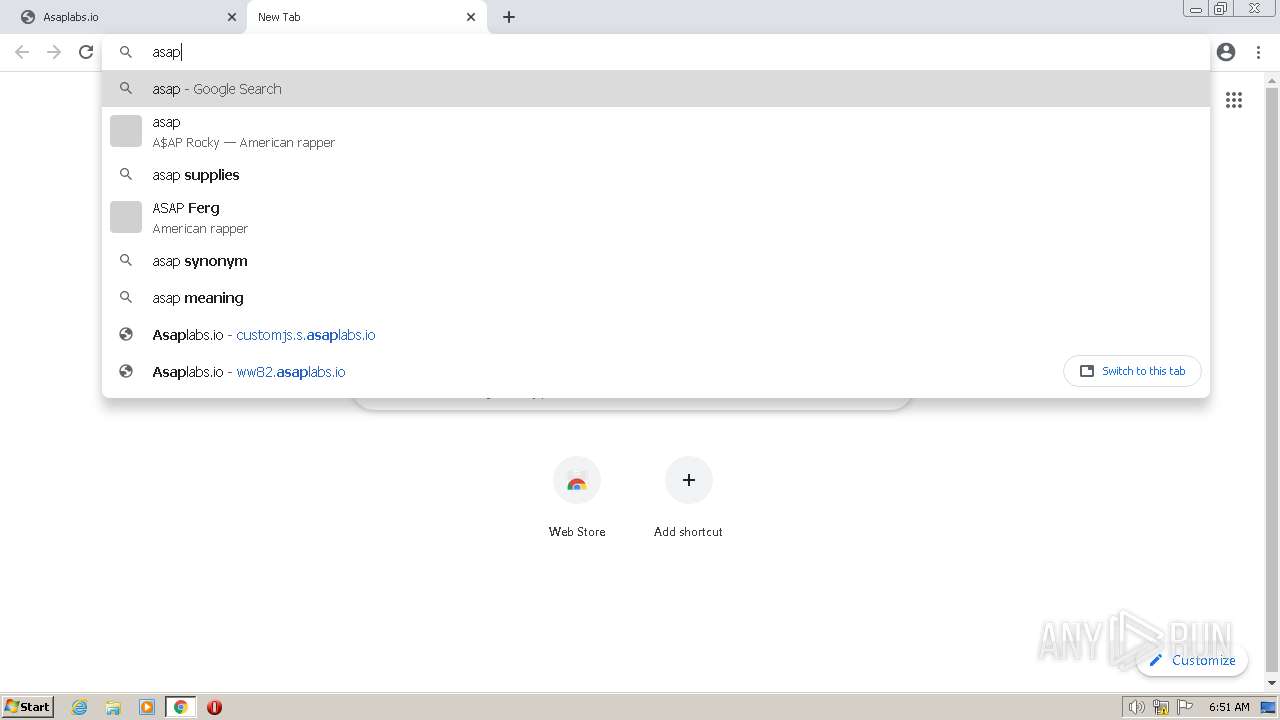Click 'Switch to this tab' button
Viewport: 1280px width, 720px height.
[x=1132, y=371]
